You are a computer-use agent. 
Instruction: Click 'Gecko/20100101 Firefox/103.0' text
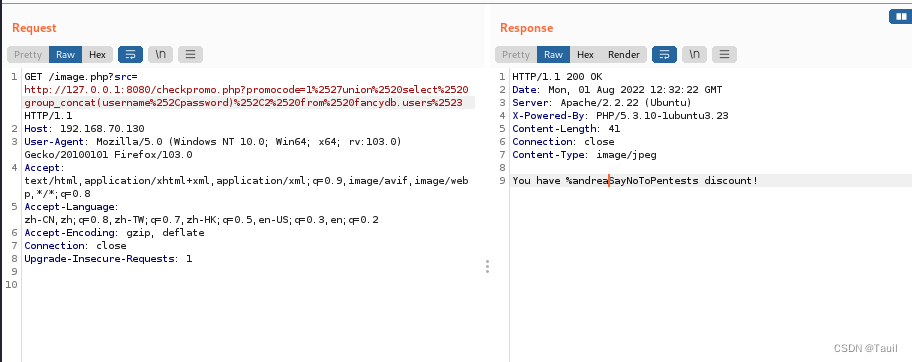[108, 155]
